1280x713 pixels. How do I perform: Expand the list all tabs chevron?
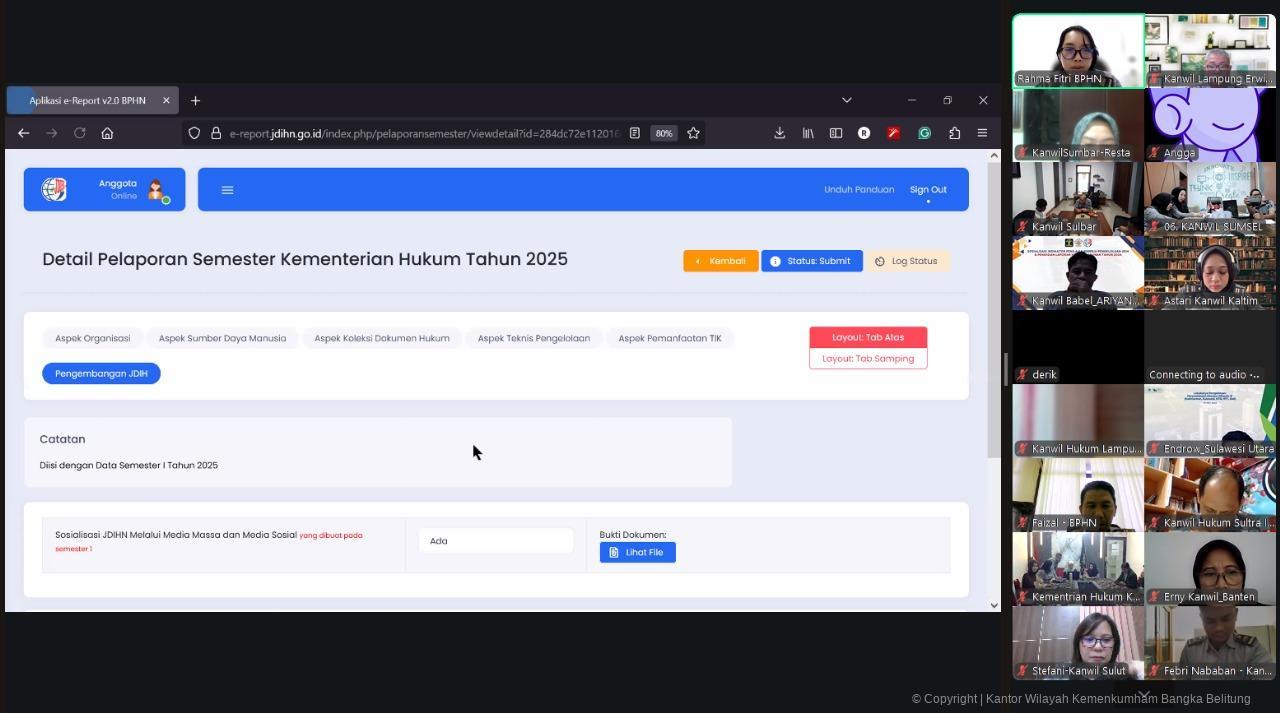tap(846, 100)
